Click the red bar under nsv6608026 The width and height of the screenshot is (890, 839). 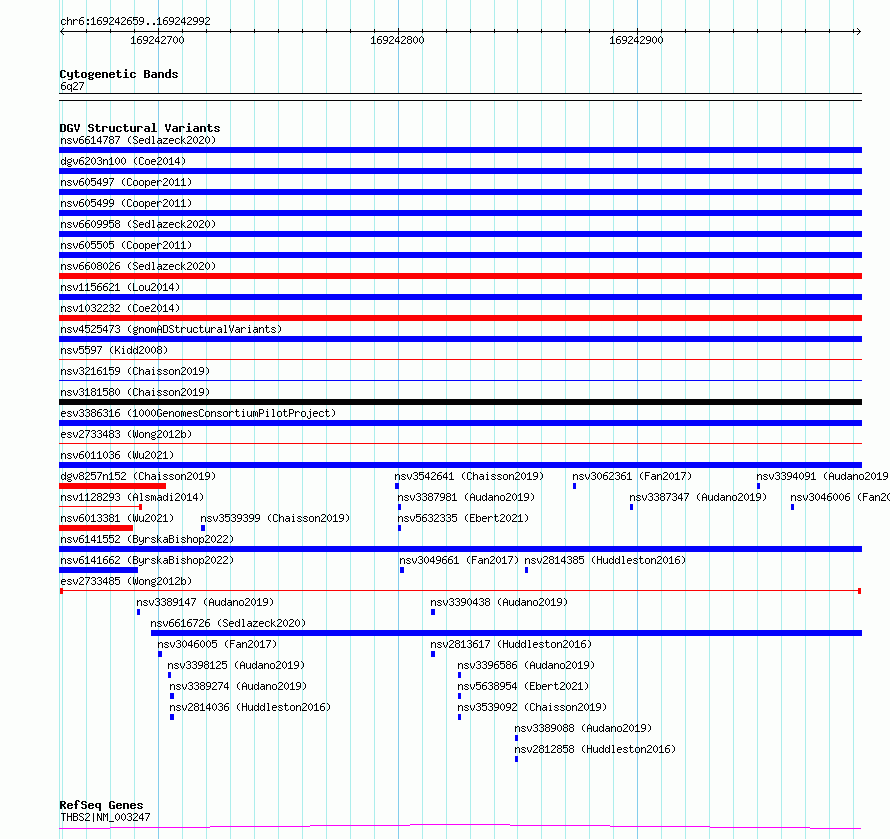(x=460, y=276)
